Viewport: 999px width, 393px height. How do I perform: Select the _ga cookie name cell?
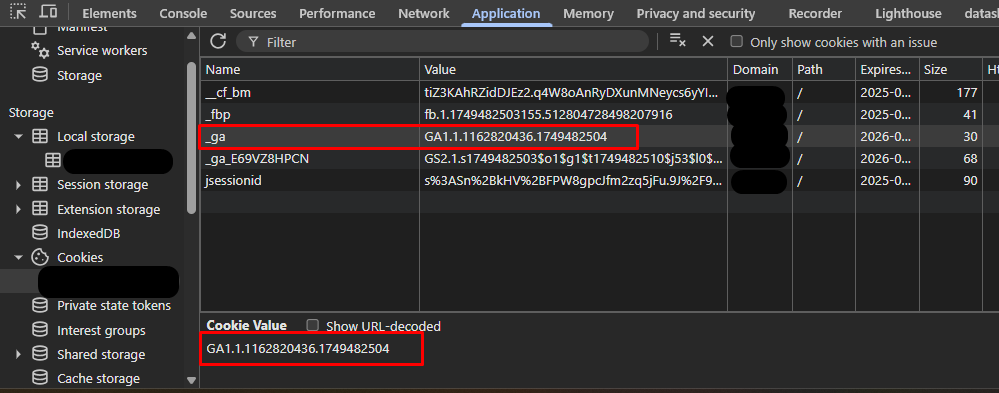pos(310,136)
